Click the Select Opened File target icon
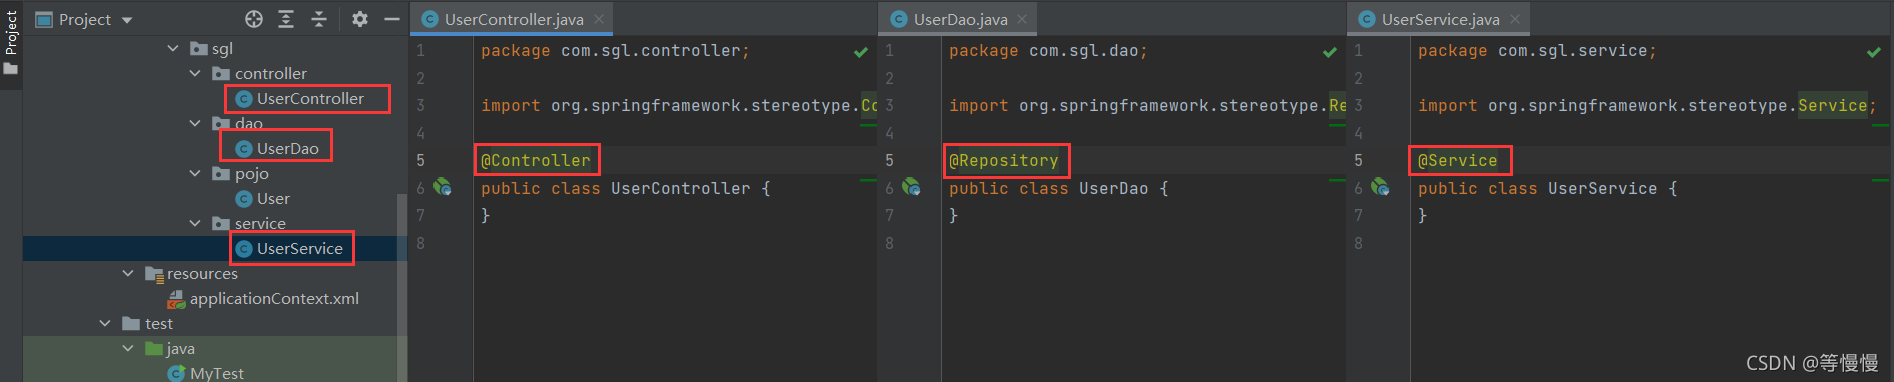 (x=254, y=19)
